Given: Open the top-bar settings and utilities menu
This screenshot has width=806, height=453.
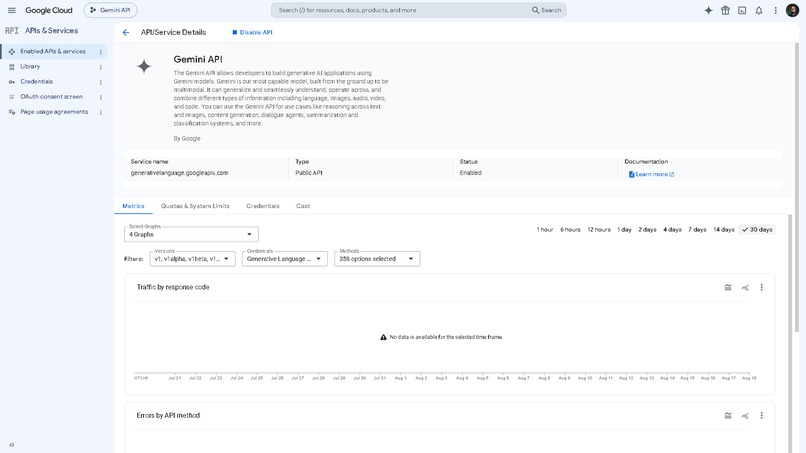Looking at the screenshot, I should click(x=776, y=10).
